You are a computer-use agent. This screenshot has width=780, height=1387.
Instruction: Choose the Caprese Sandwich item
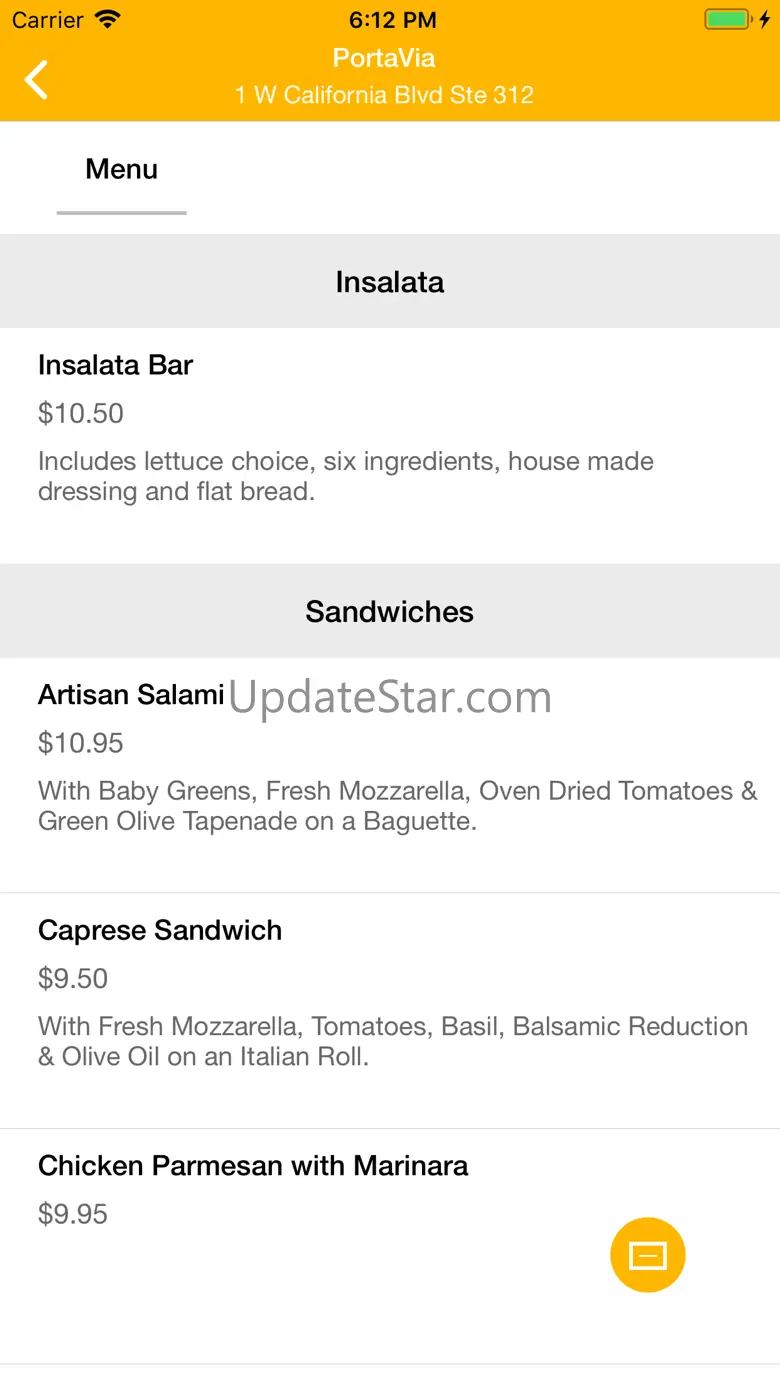pos(160,930)
